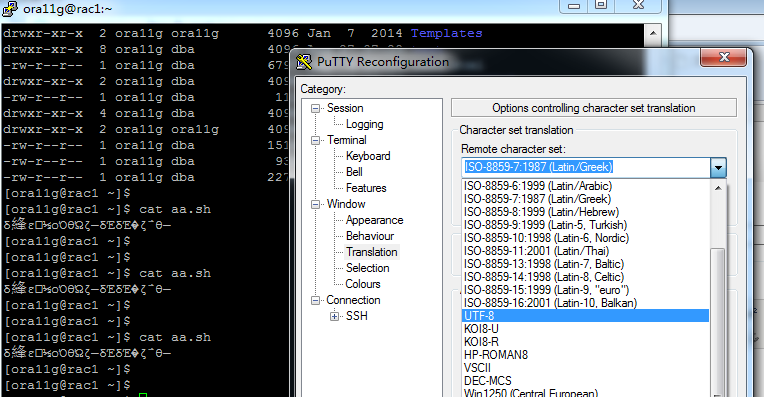Image resolution: width=764 pixels, height=397 pixels.
Task: Open the Keyboard settings category
Action: [368, 156]
